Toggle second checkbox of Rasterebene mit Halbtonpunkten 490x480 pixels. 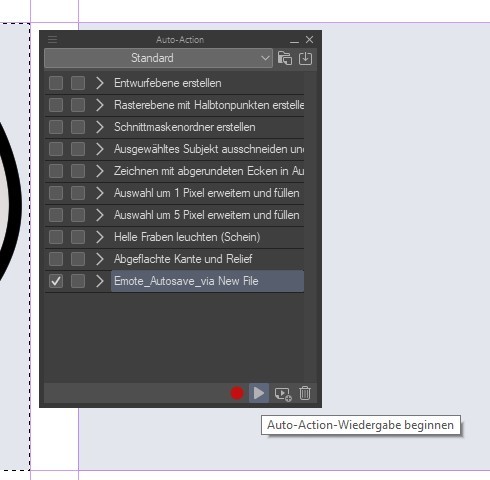[x=78, y=105]
